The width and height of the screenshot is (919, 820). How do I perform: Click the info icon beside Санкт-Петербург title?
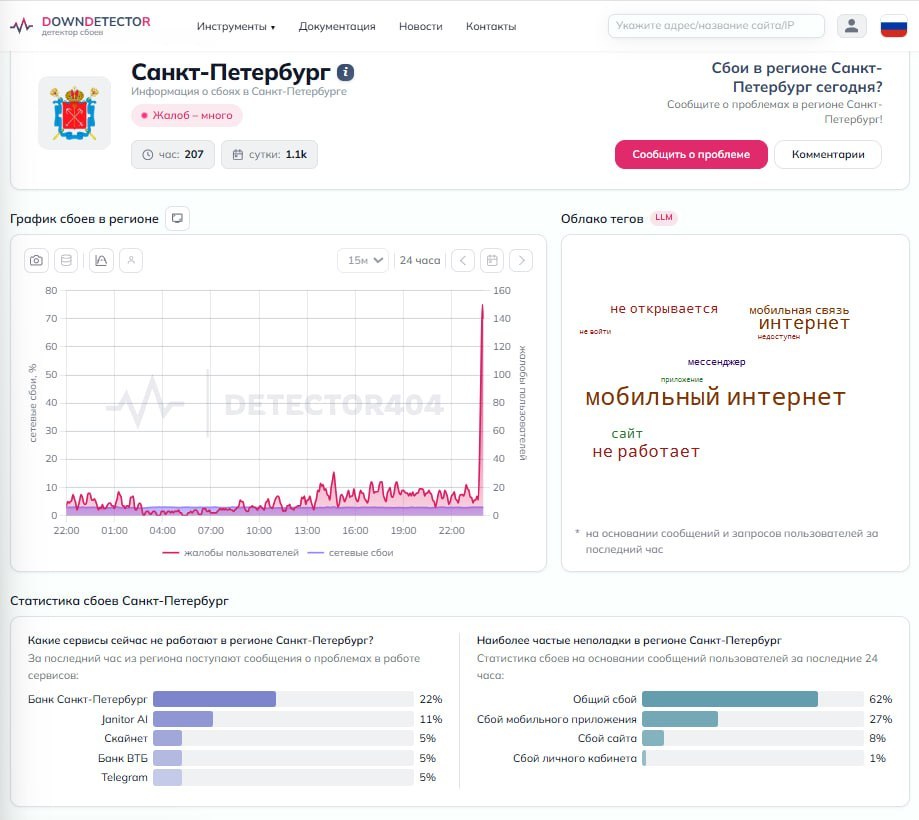coord(345,72)
